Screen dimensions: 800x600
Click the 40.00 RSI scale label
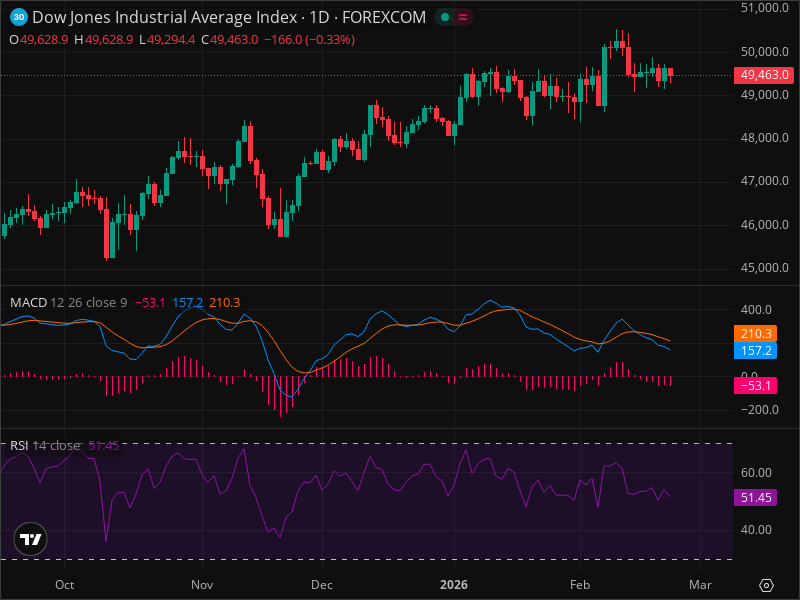coord(756,530)
